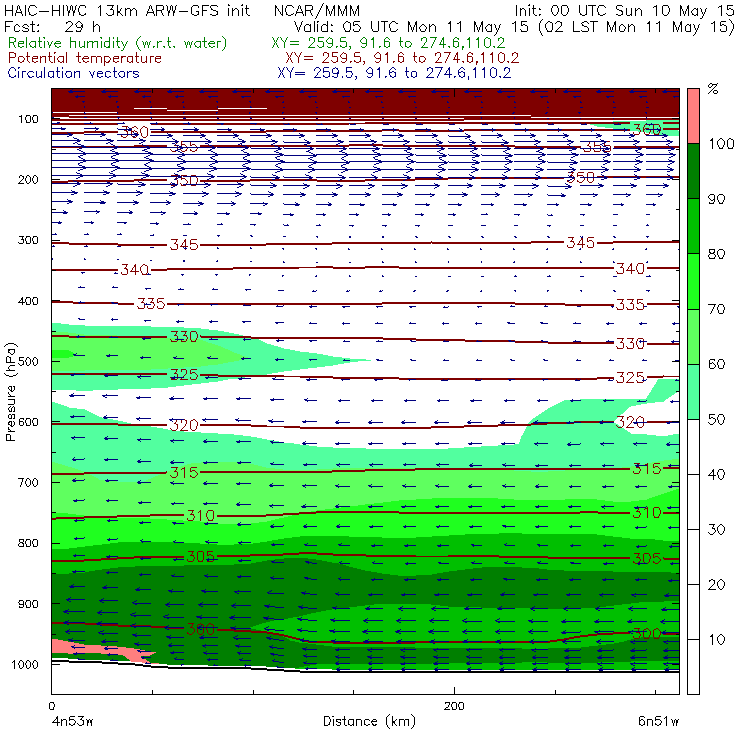Image resolution: width=740 pixels, height=740 pixels.
Task: Click the title 'HAIC-HIWC 13km ARW-GFS init'
Action: (127, 10)
